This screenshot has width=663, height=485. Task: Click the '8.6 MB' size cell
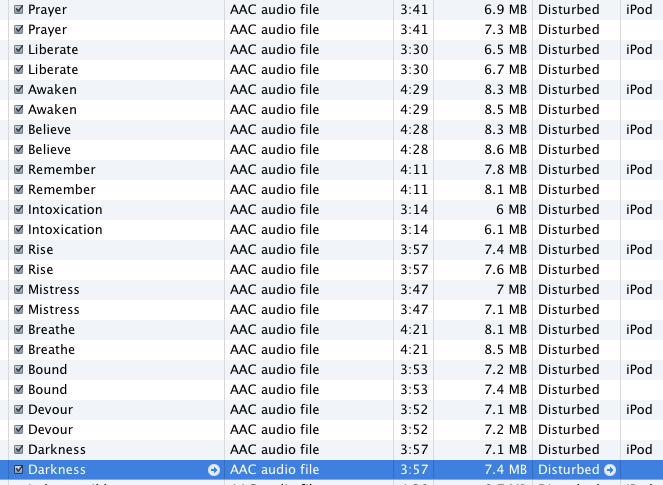pos(505,149)
